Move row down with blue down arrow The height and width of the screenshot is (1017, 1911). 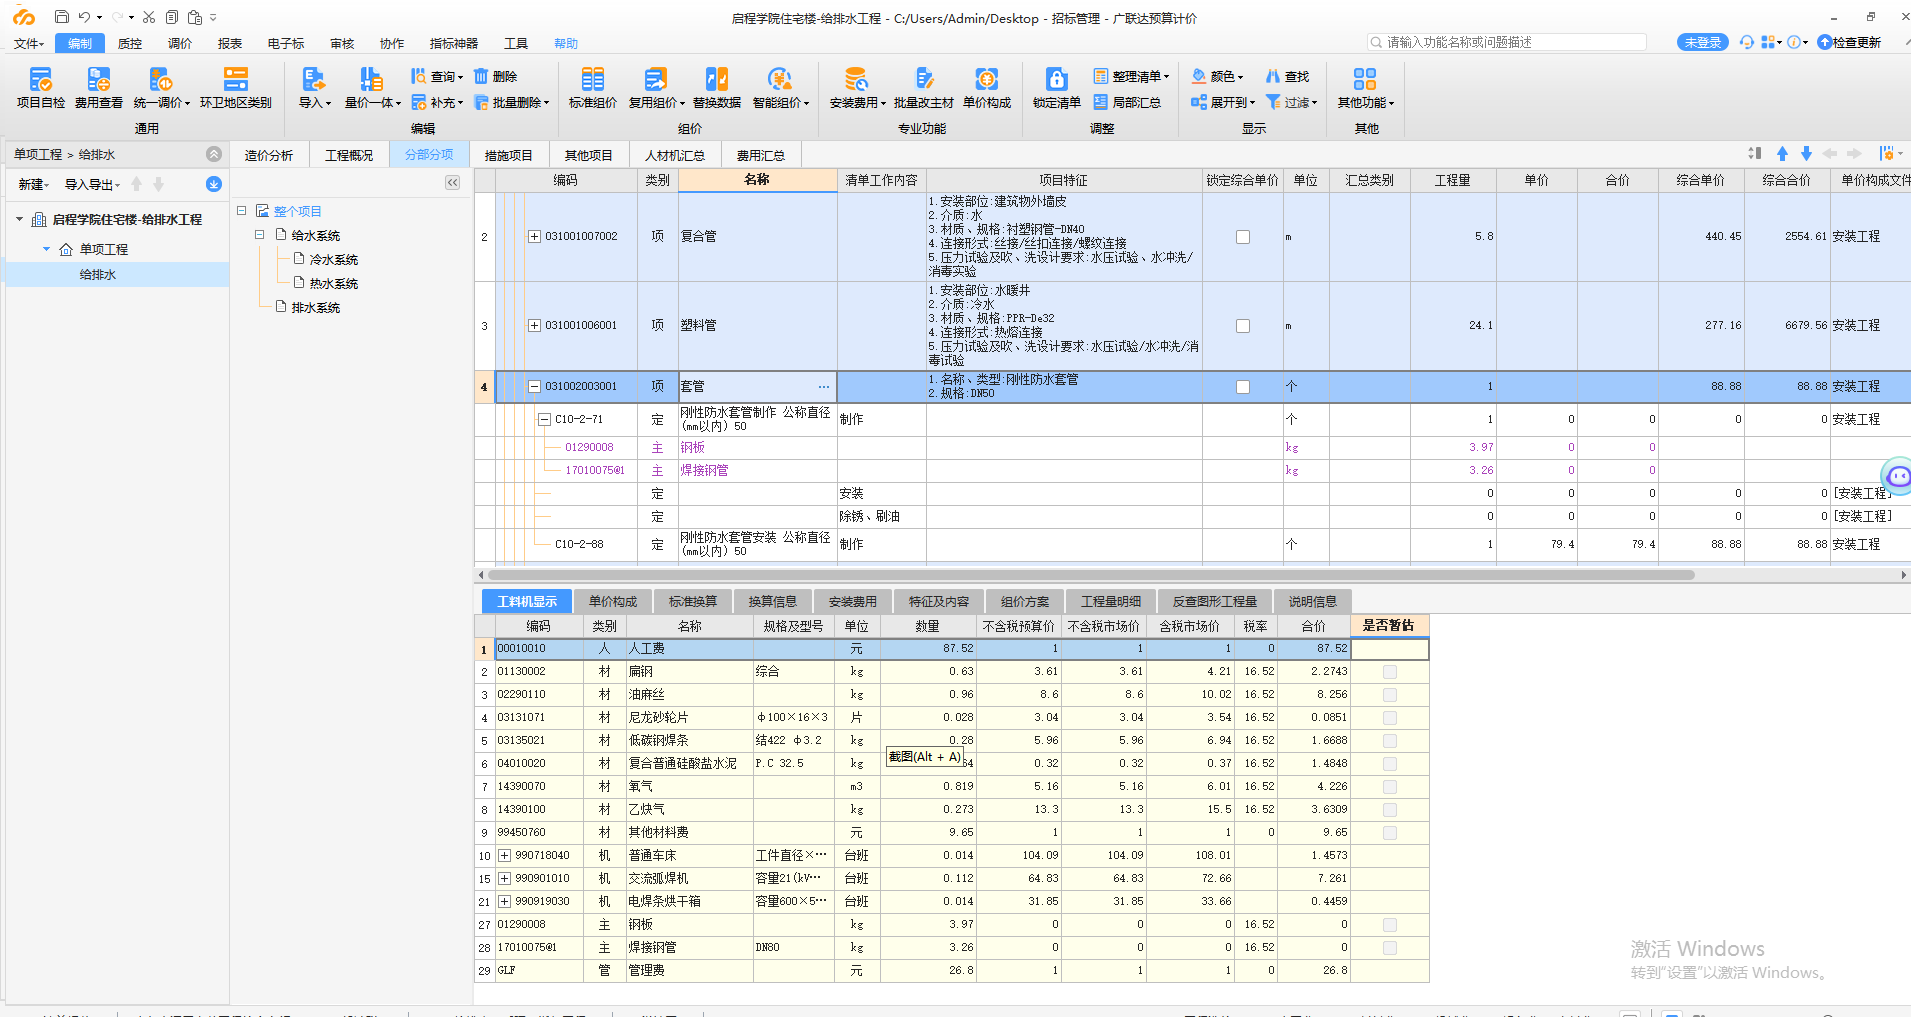[x=1806, y=153]
